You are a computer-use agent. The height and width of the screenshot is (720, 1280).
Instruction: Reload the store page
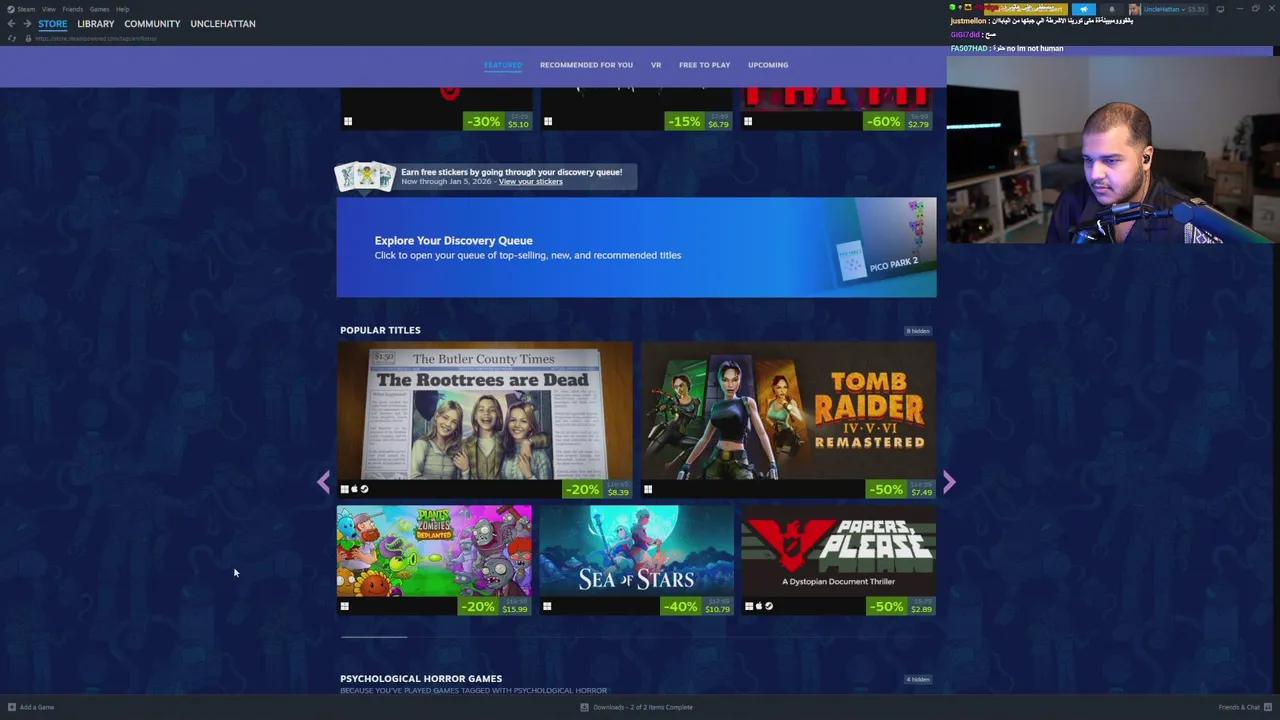12,38
